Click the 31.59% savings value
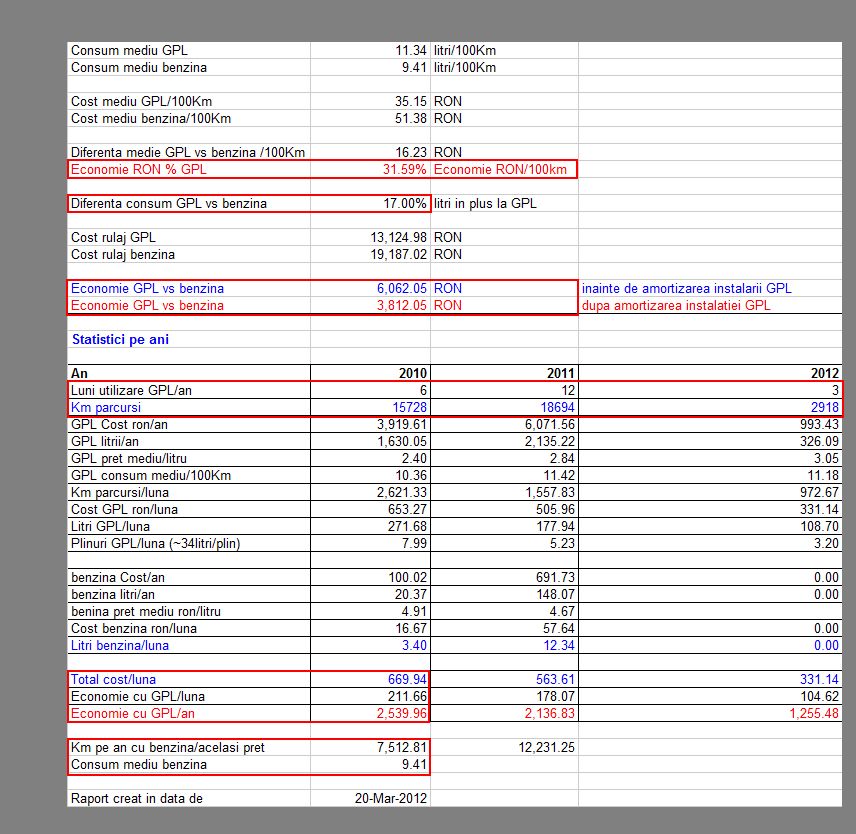856x834 pixels. click(405, 169)
